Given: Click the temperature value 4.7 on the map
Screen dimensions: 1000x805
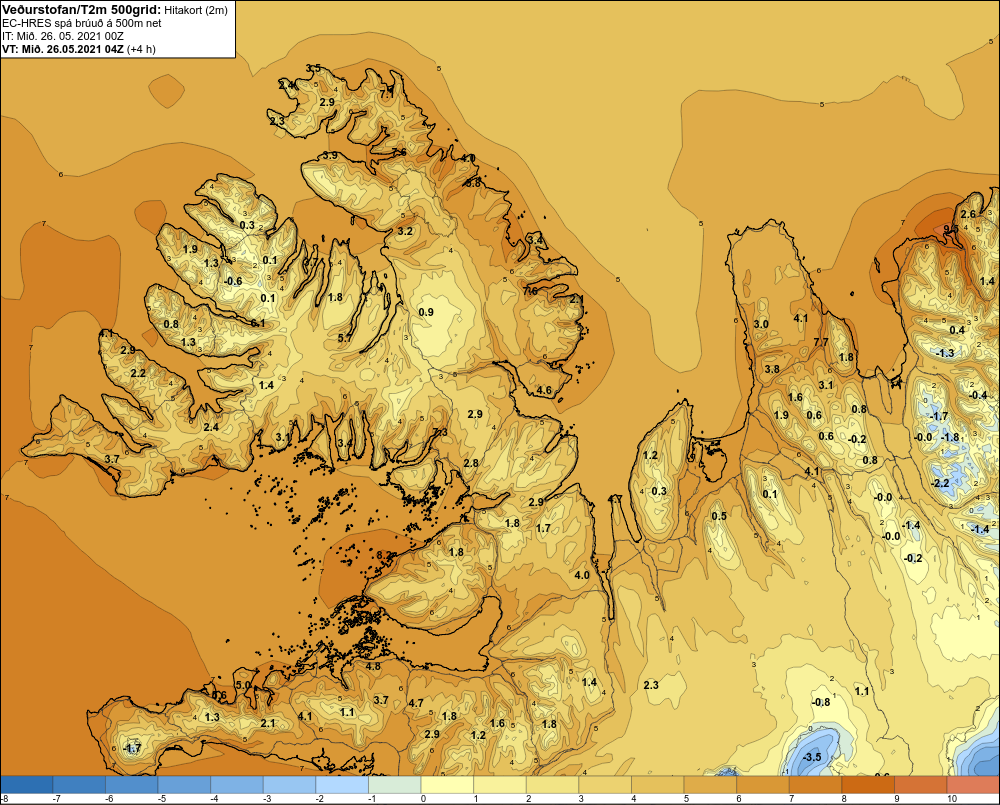Looking at the screenshot, I should tap(416, 703).
